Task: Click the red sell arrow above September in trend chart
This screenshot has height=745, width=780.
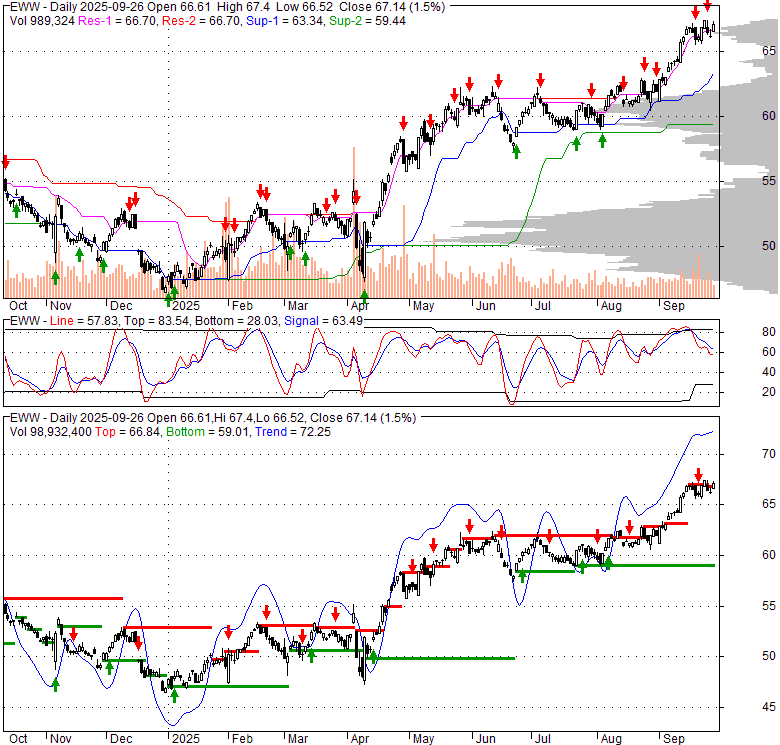Action: 698,473
